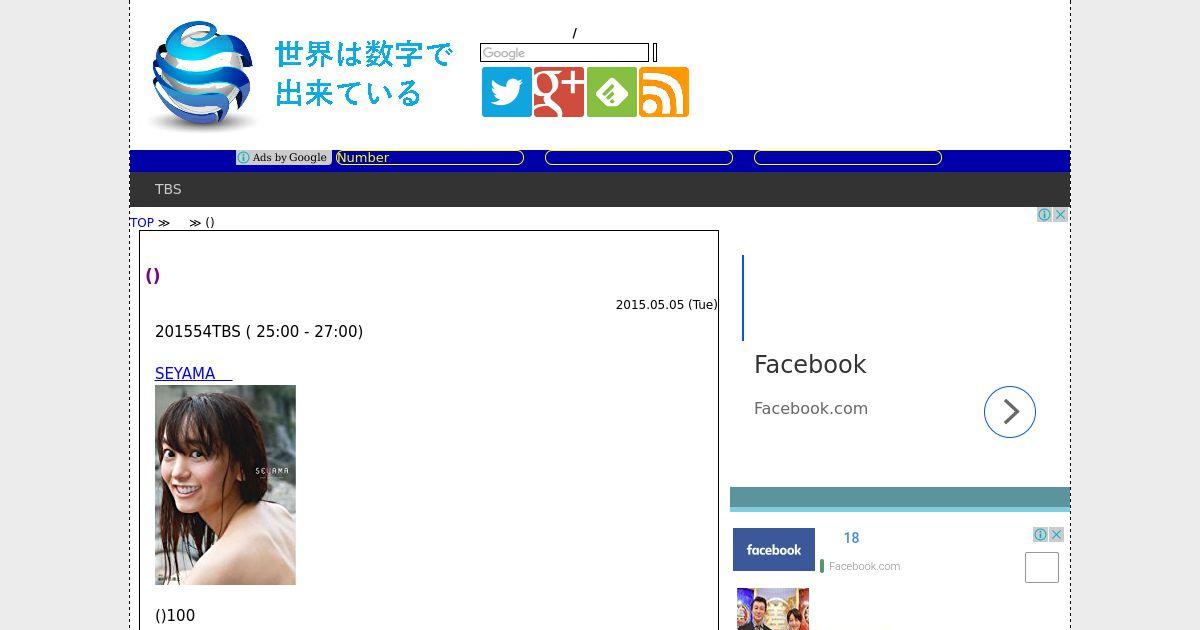Click the blue globe site logo

point(204,76)
